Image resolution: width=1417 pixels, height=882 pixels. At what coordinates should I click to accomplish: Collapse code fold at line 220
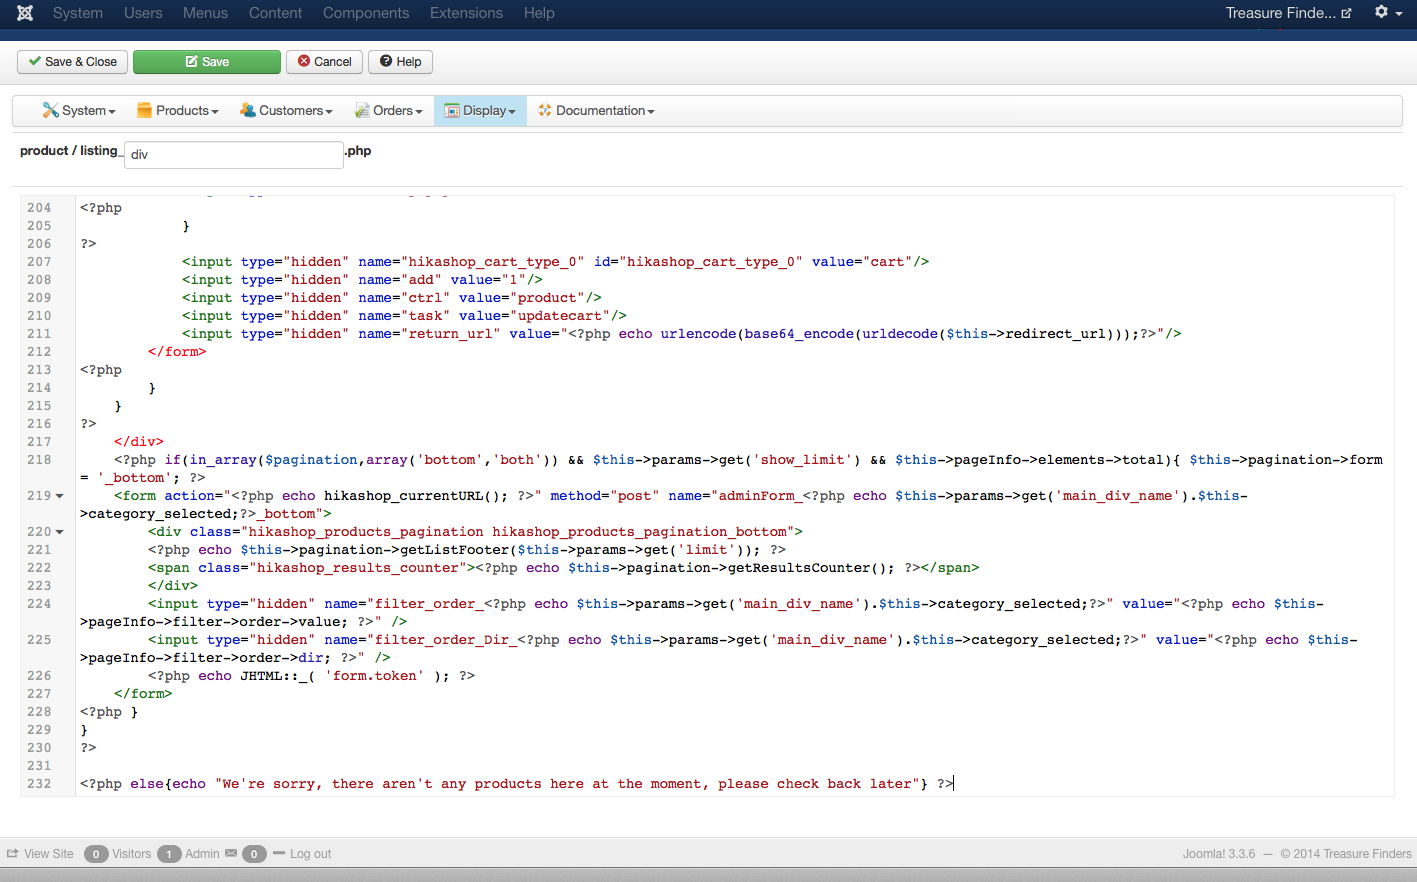(x=60, y=532)
